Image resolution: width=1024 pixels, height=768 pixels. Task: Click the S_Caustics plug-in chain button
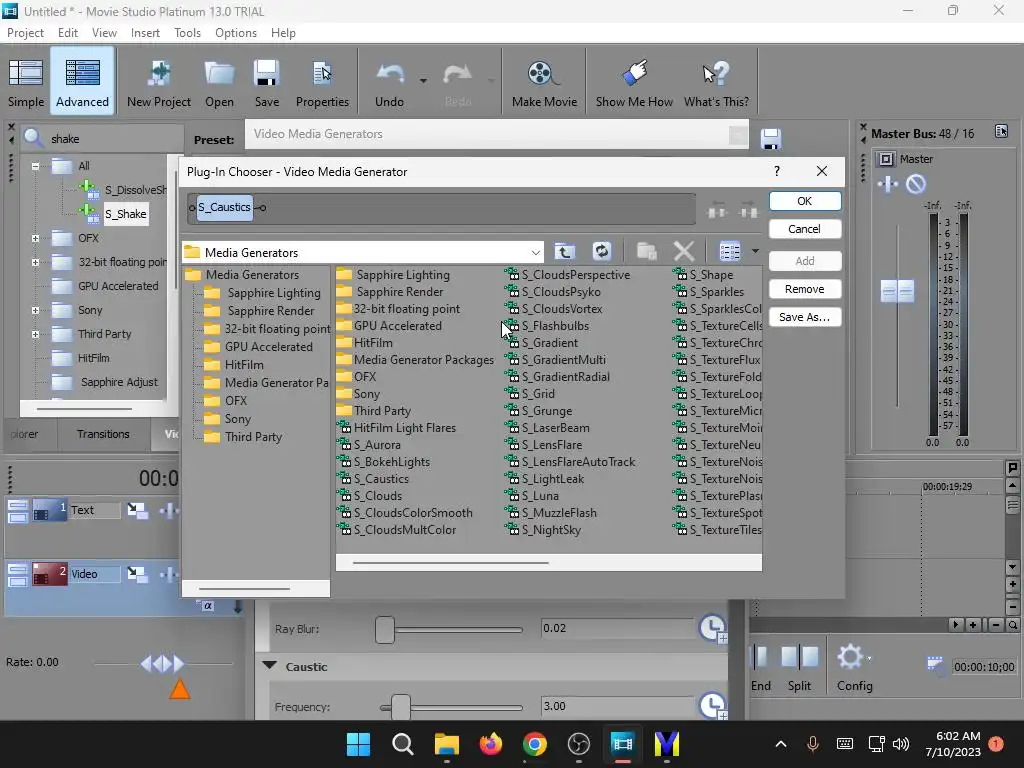point(225,208)
